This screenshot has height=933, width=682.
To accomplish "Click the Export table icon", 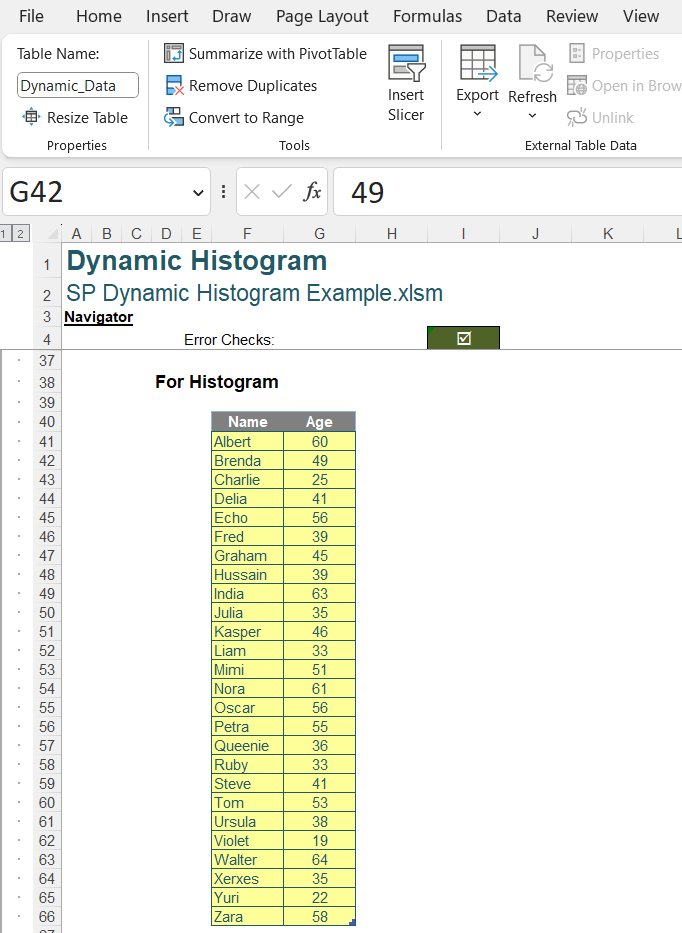I will 477,63.
